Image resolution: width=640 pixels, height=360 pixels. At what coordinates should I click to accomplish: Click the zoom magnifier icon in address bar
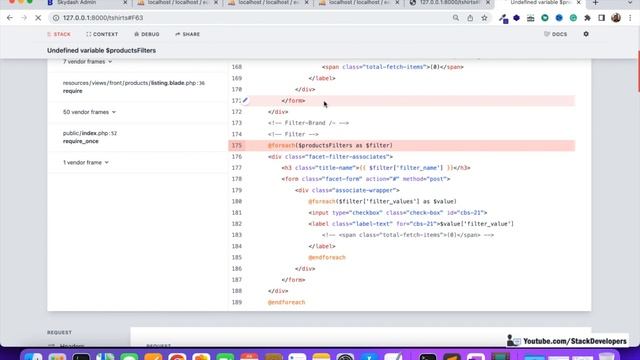456,18
